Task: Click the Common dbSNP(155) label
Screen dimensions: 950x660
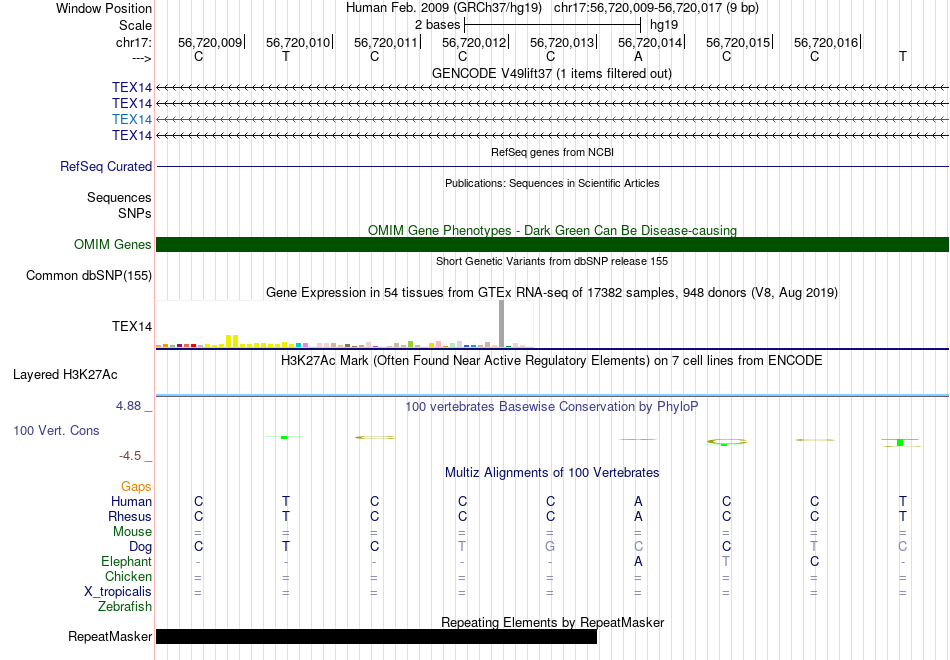Action: tap(88, 275)
